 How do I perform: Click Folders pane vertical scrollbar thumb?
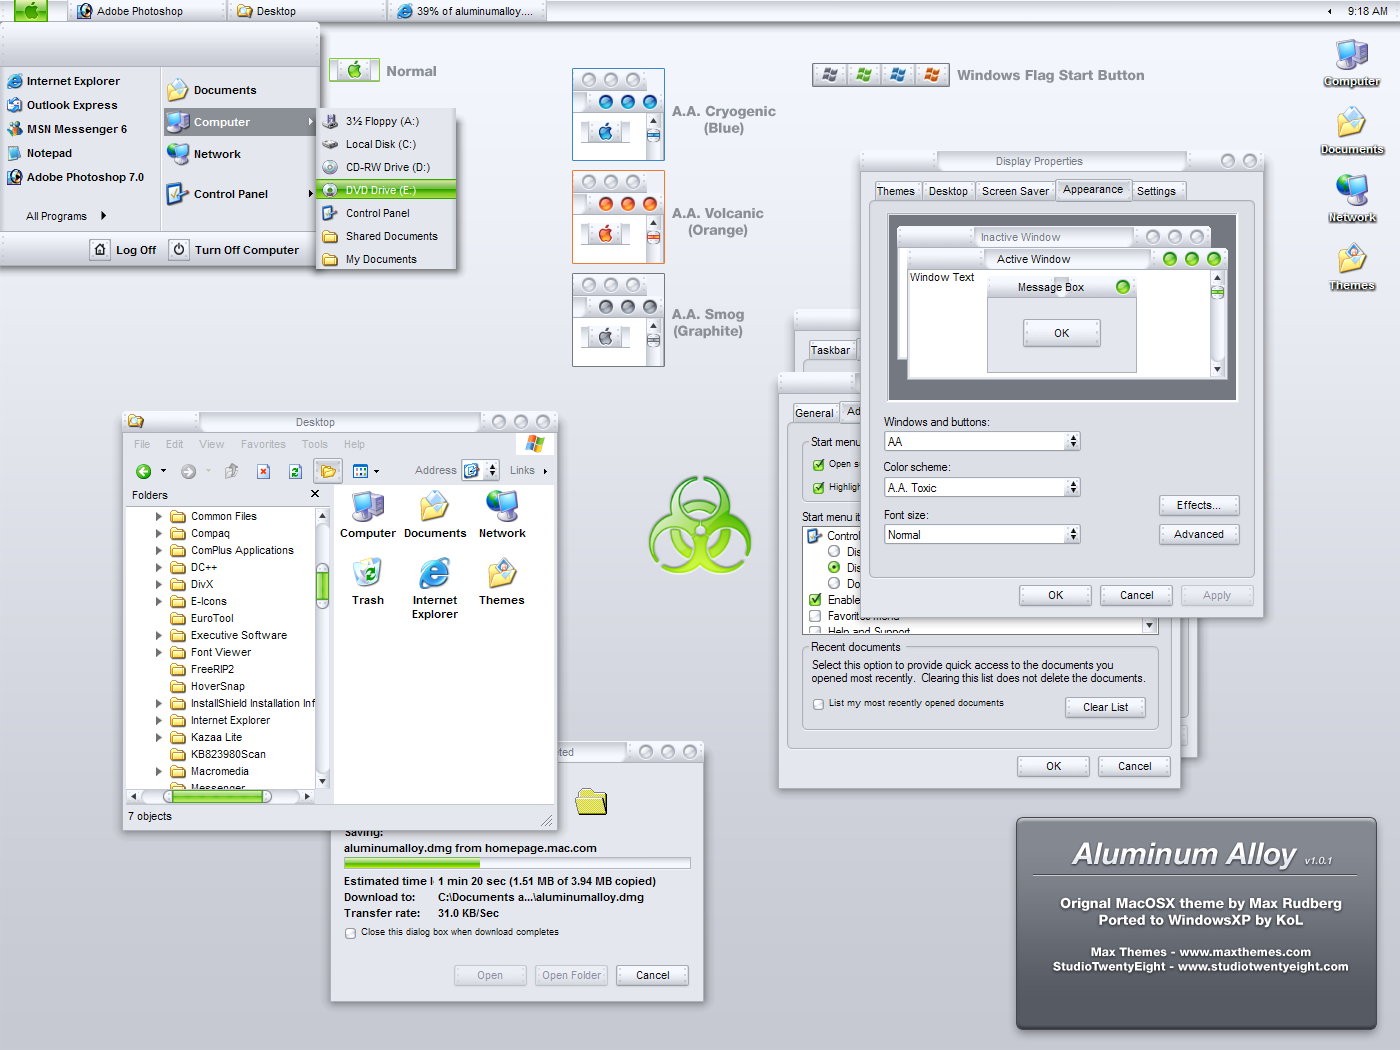click(x=322, y=585)
